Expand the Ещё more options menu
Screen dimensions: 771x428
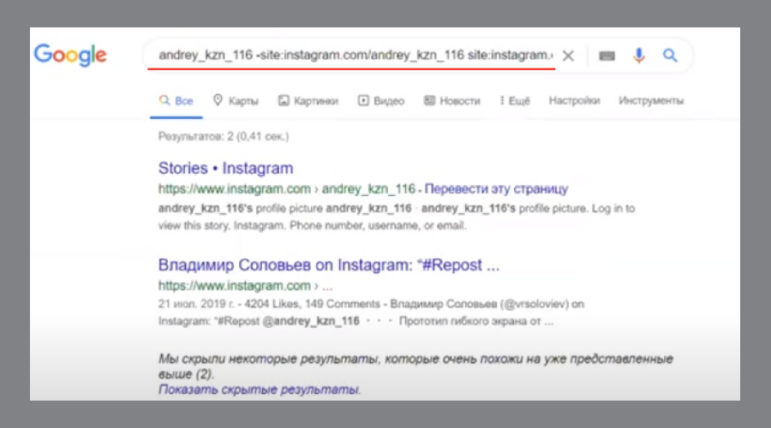pos(515,101)
